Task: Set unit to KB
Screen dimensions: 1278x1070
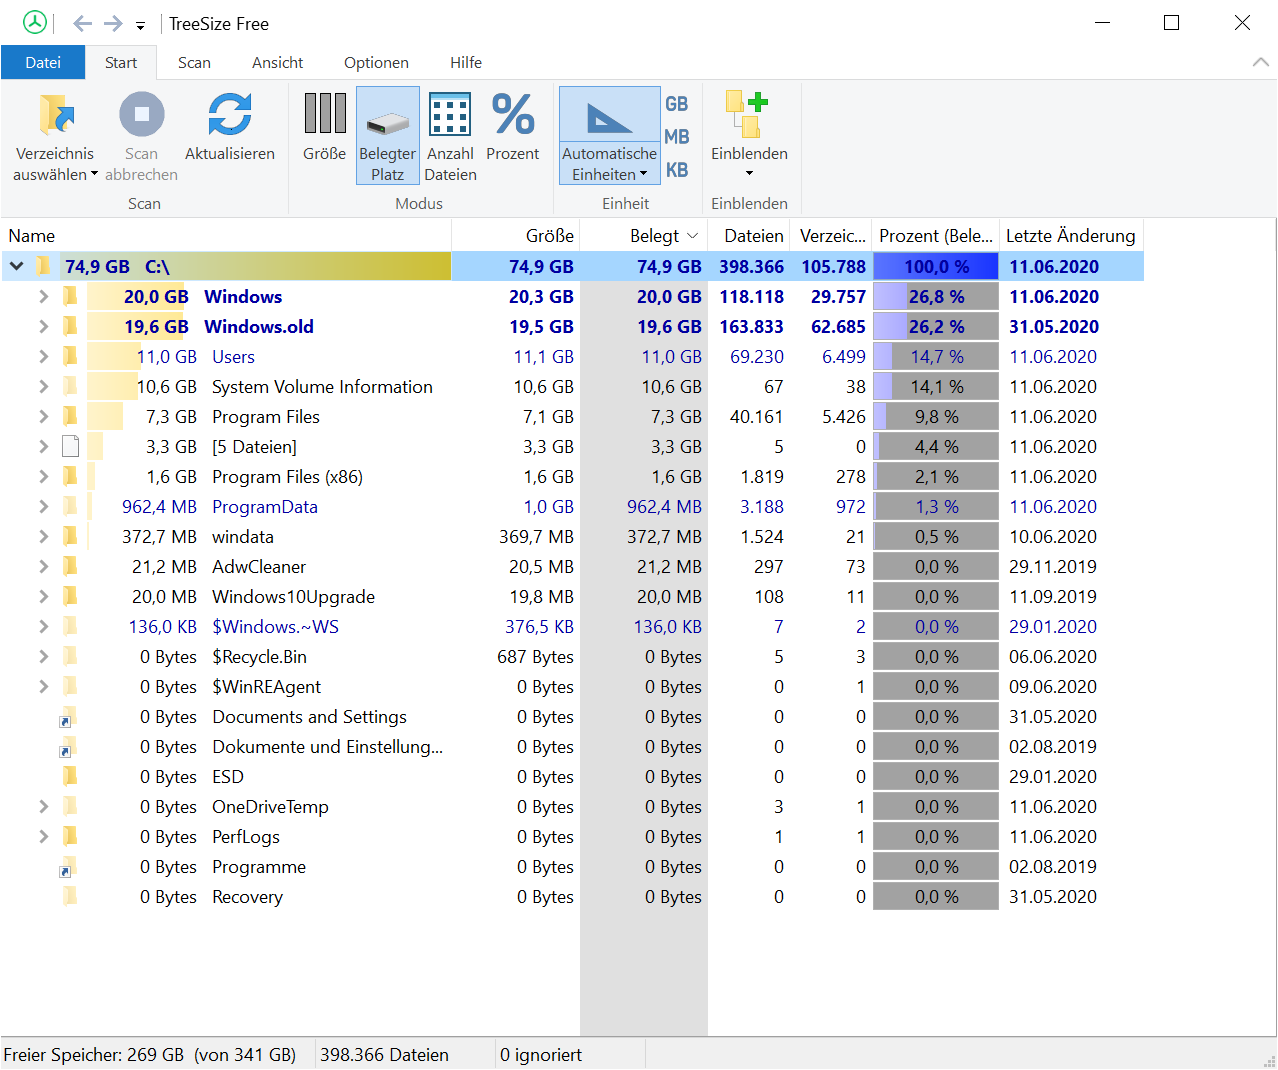Action: pos(677,170)
